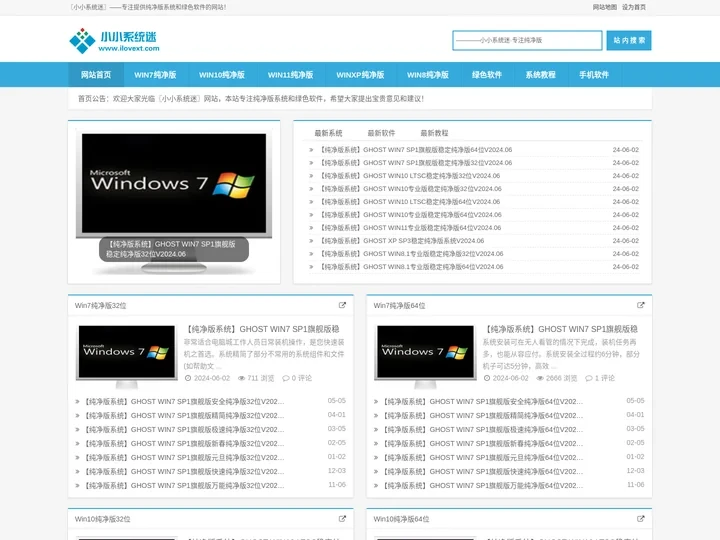720x540 pixels.
Task: Open 旗舰版万能纯净版32位 article dated 11-06
Action: coord(184,485)
